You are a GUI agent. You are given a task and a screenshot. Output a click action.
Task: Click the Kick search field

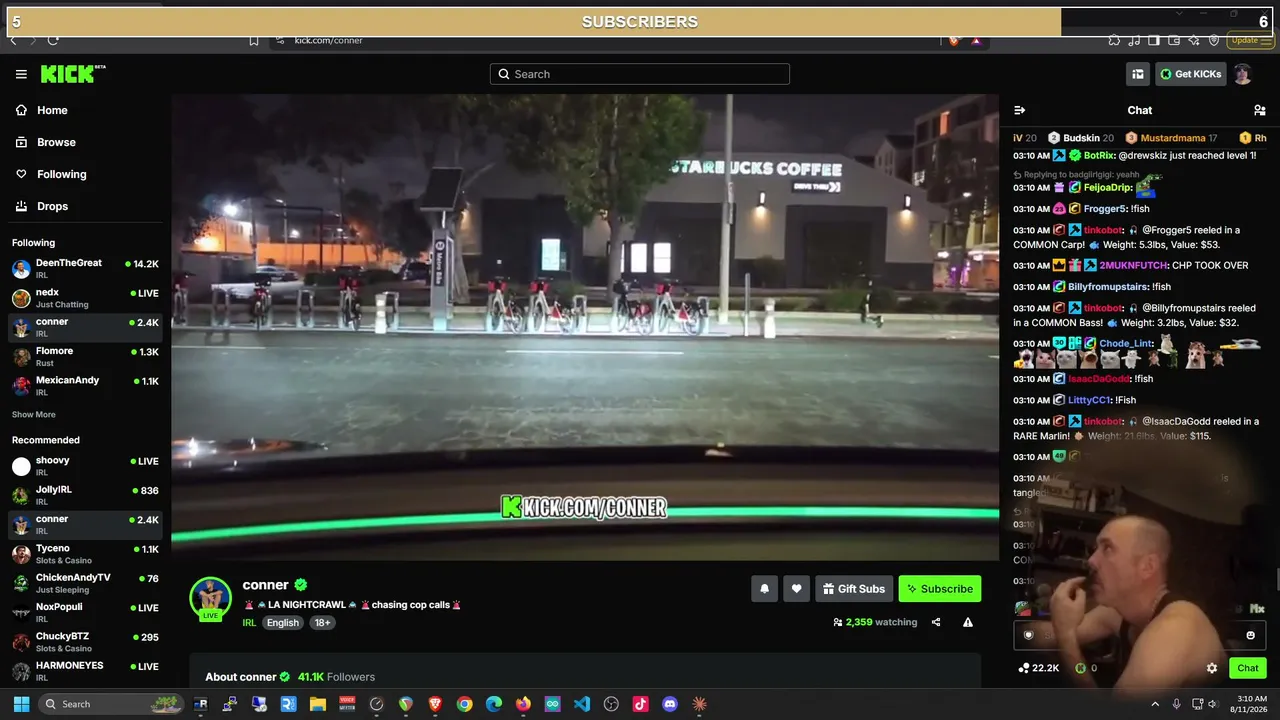(640, 74)
